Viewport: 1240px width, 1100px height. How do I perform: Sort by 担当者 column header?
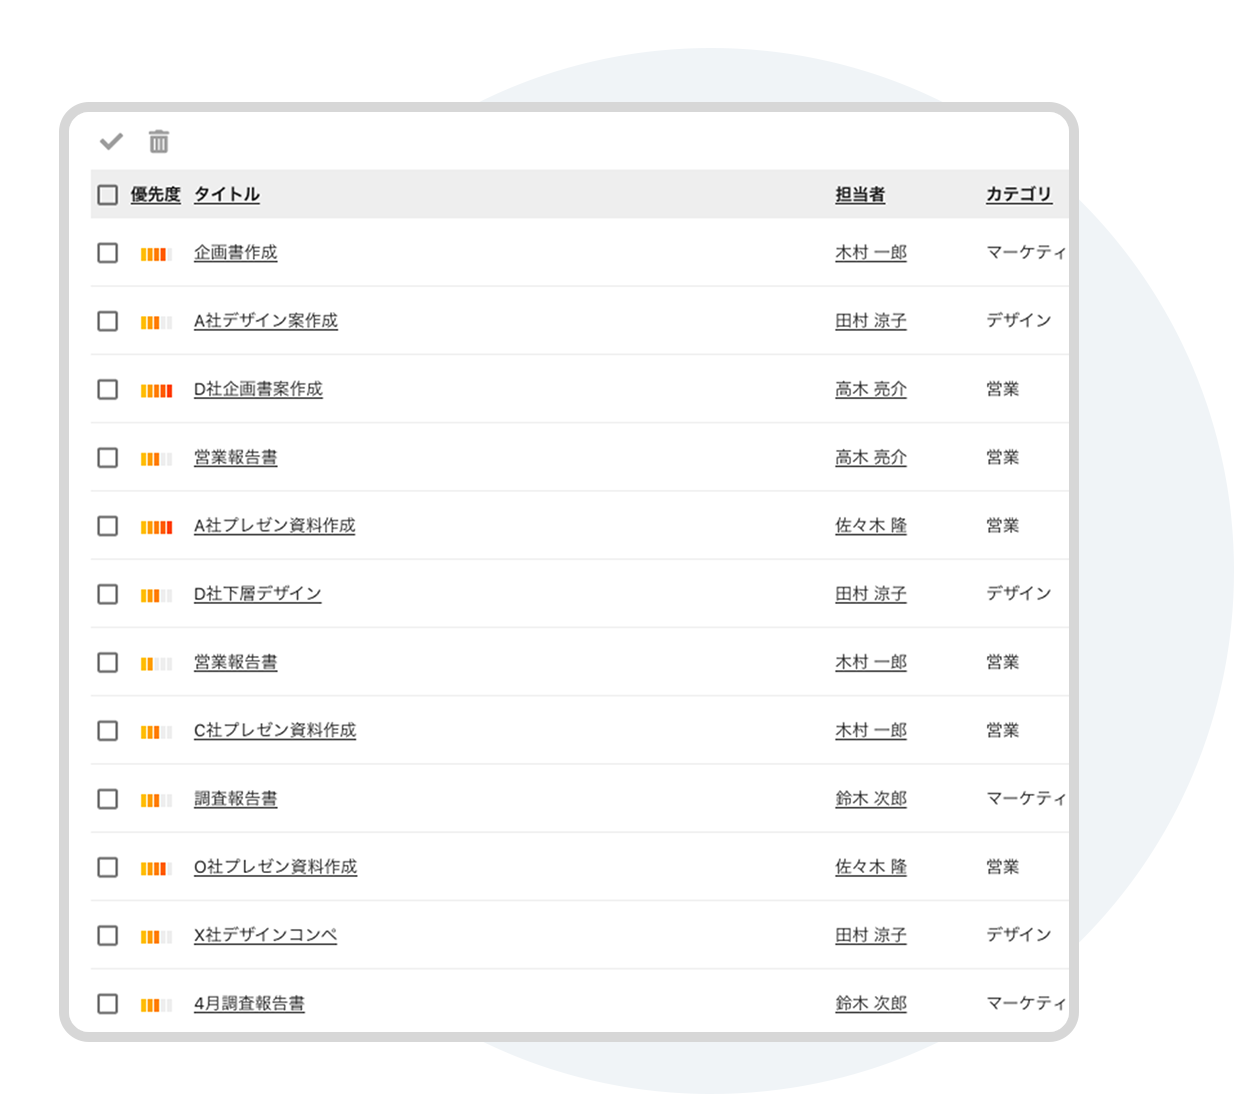[860, 194]
